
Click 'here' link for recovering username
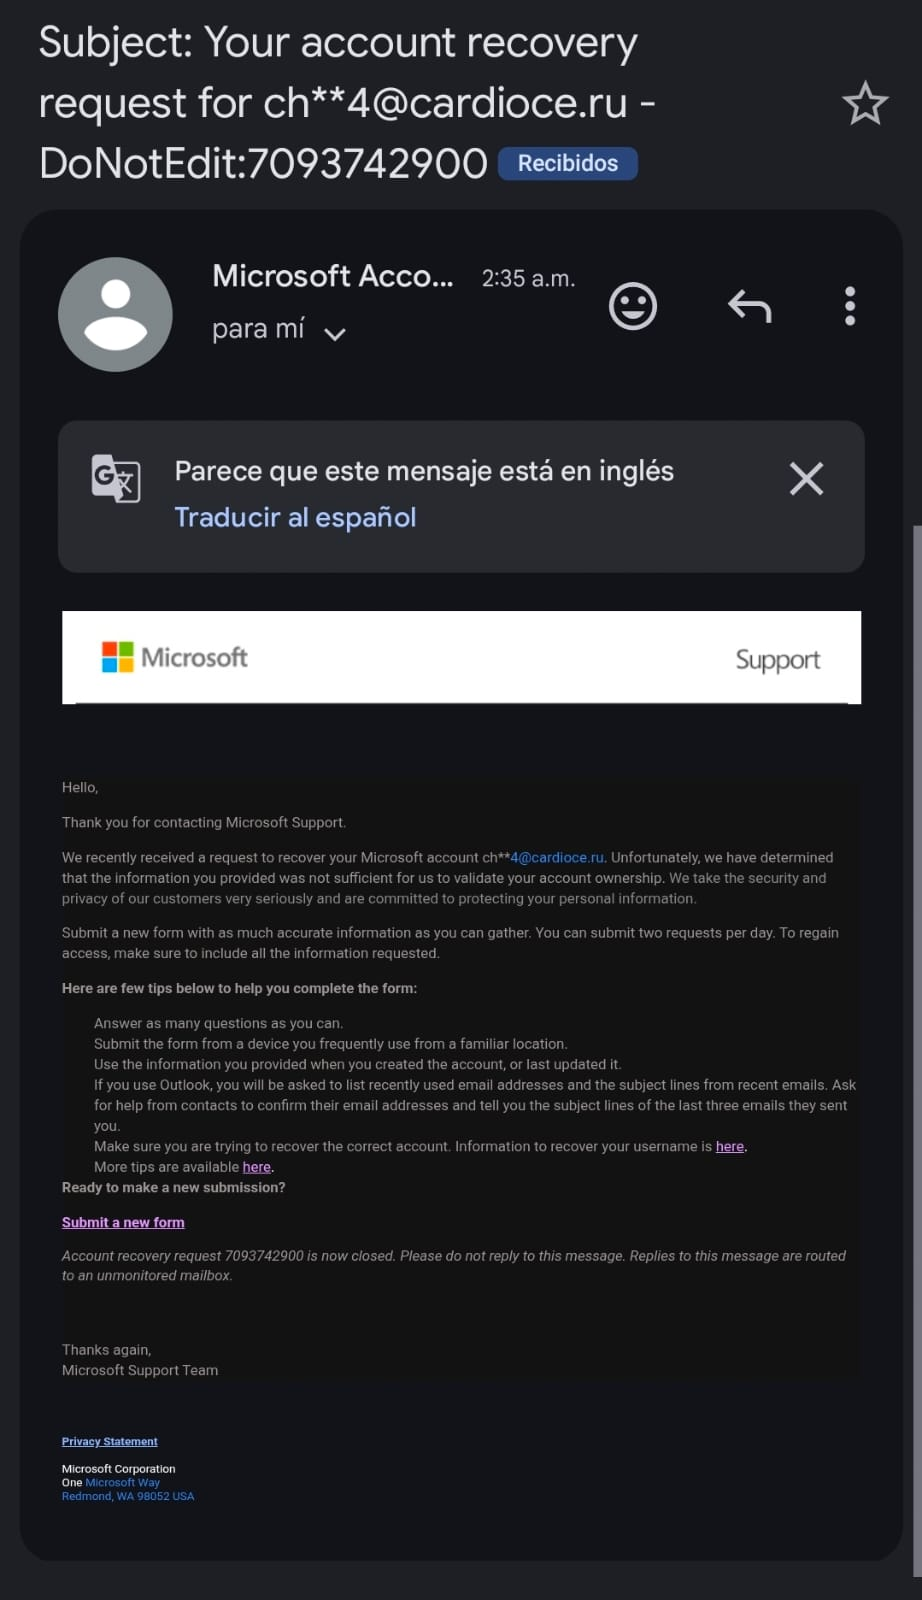point(729,1146)
